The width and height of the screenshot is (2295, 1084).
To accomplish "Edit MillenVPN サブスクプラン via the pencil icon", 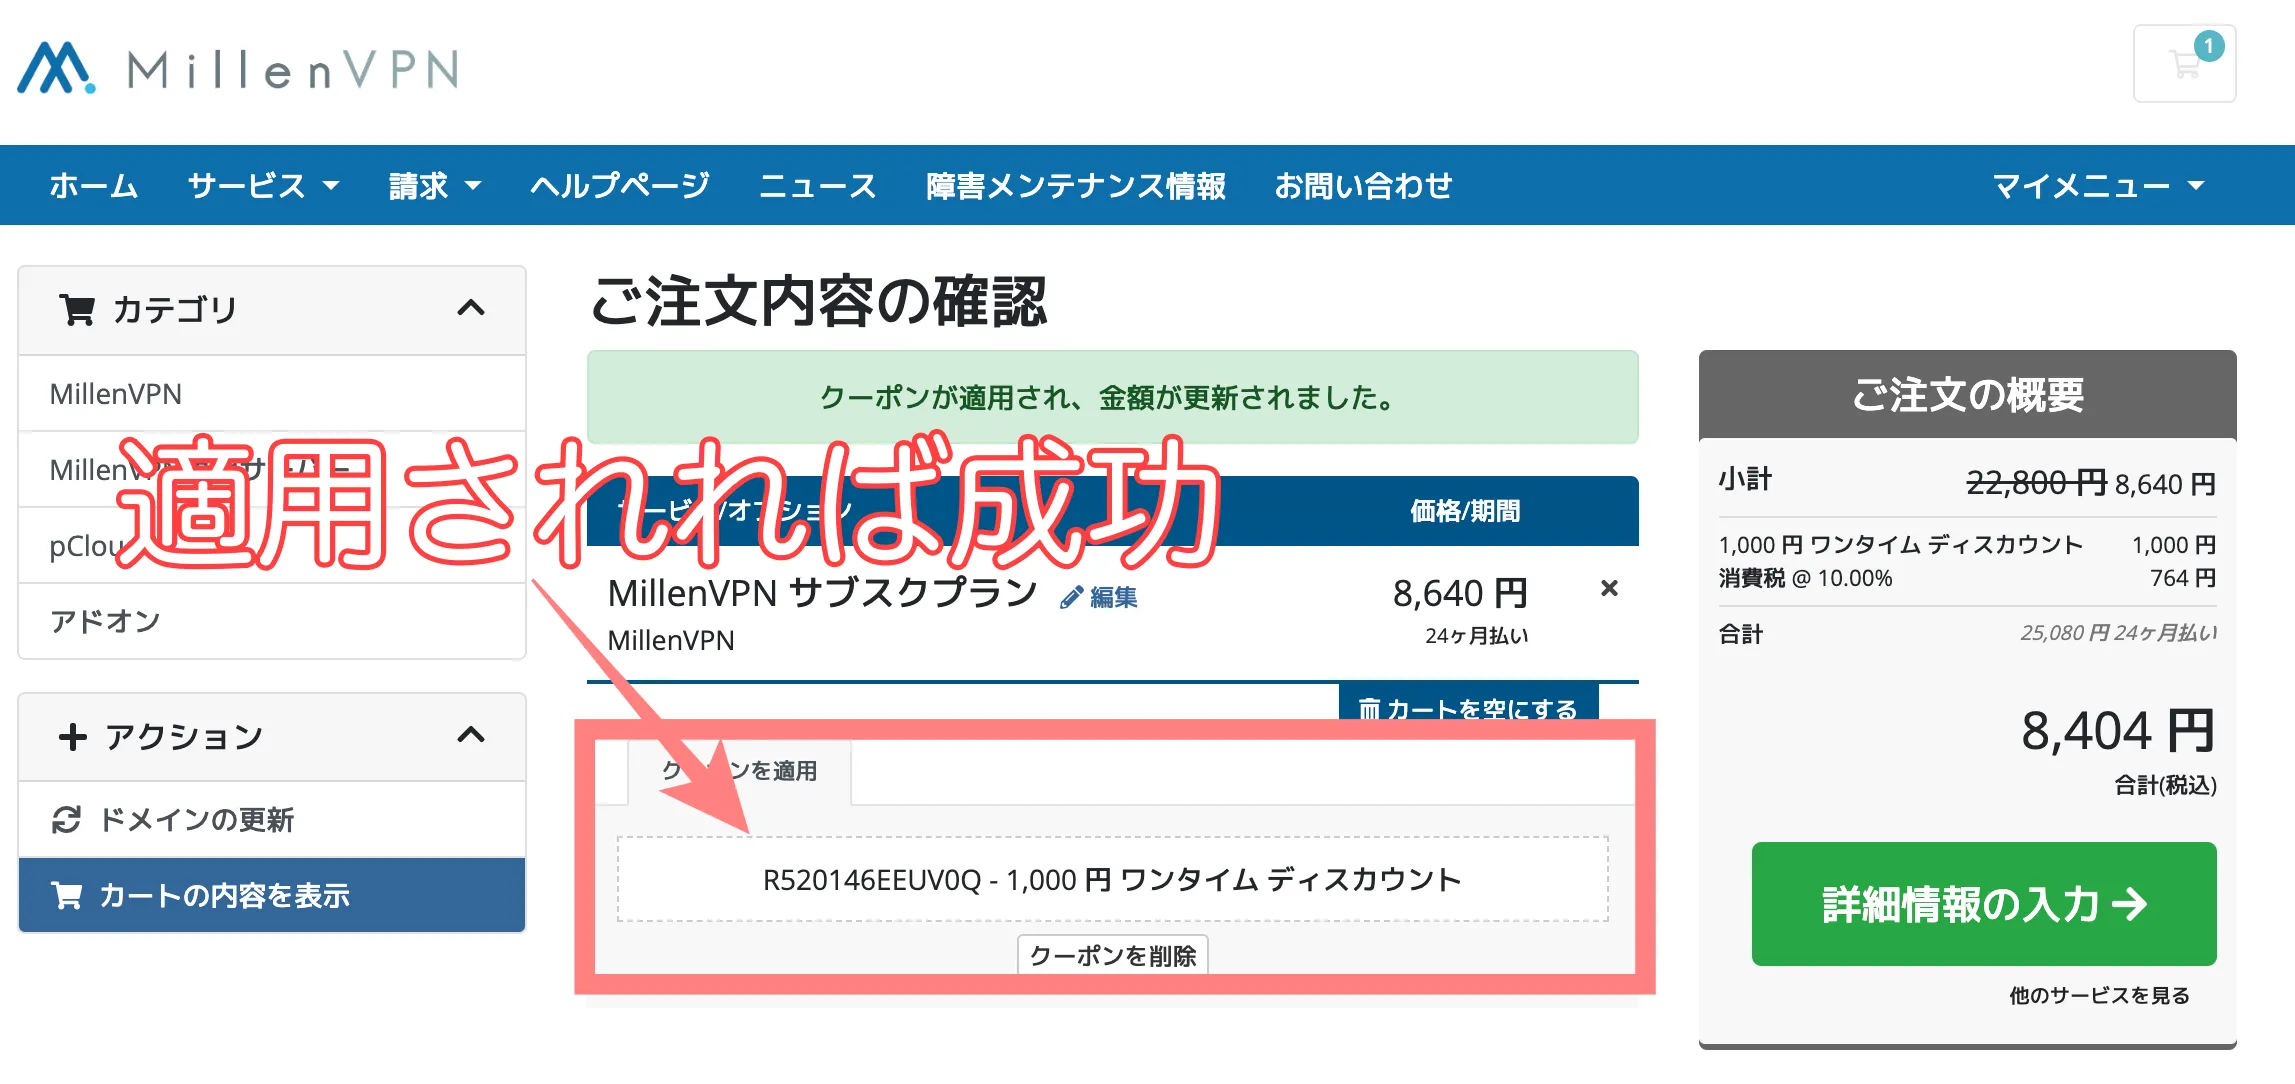I will (1070, 596).
